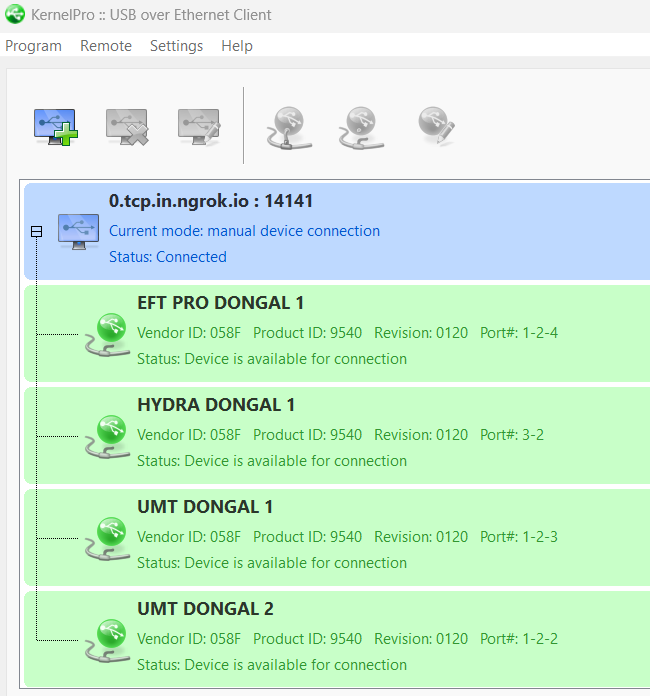Open the Help menu
Viewport: 650px width, 696px height.
coord(237,46)
